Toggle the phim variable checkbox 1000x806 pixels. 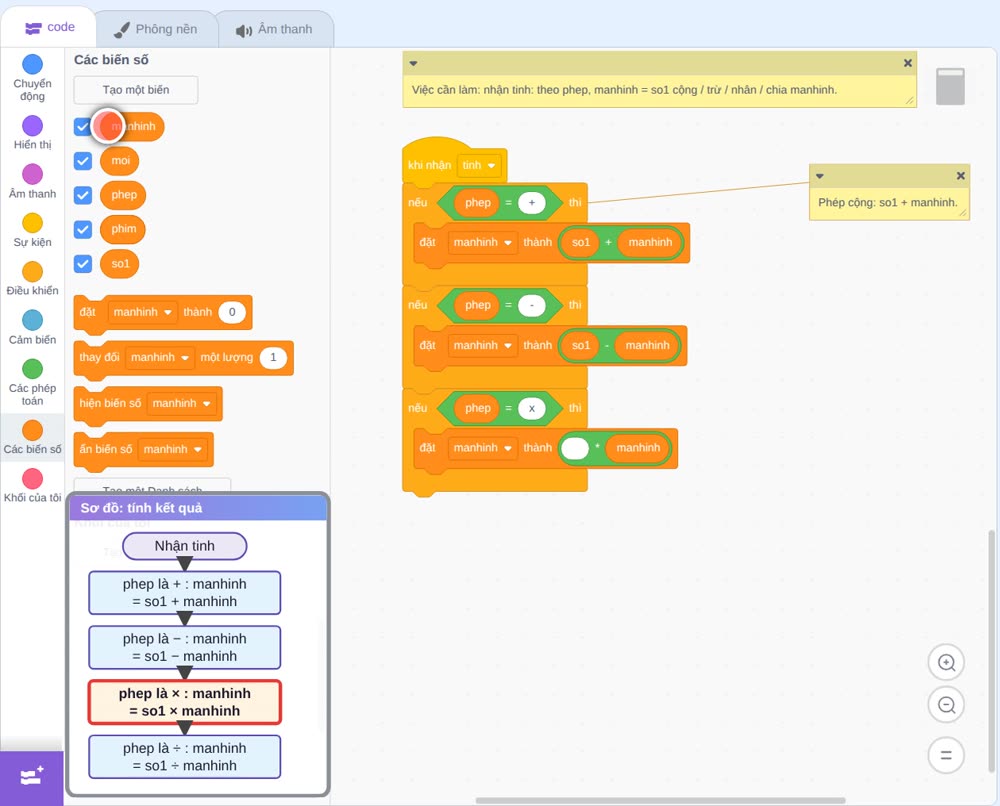83,230
